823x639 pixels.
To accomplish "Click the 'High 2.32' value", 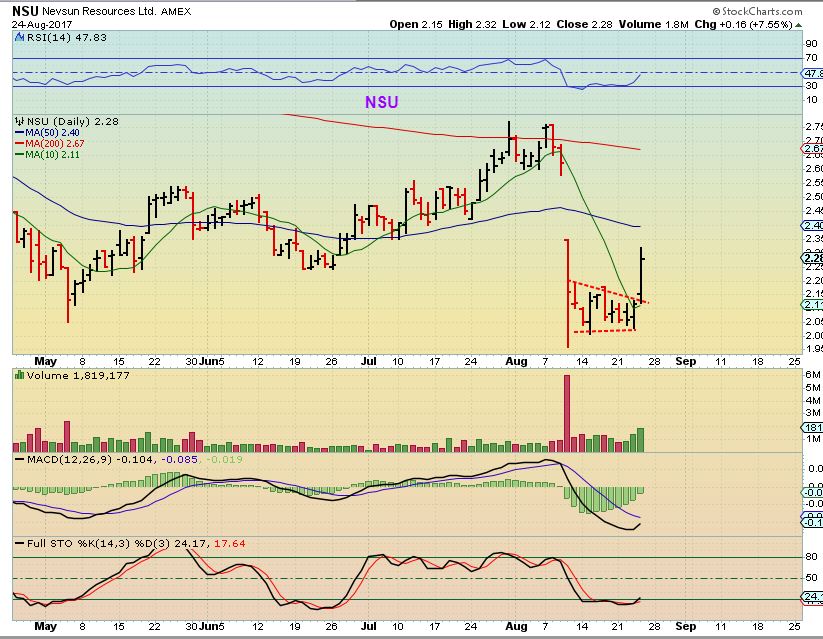I will (472, 24).
